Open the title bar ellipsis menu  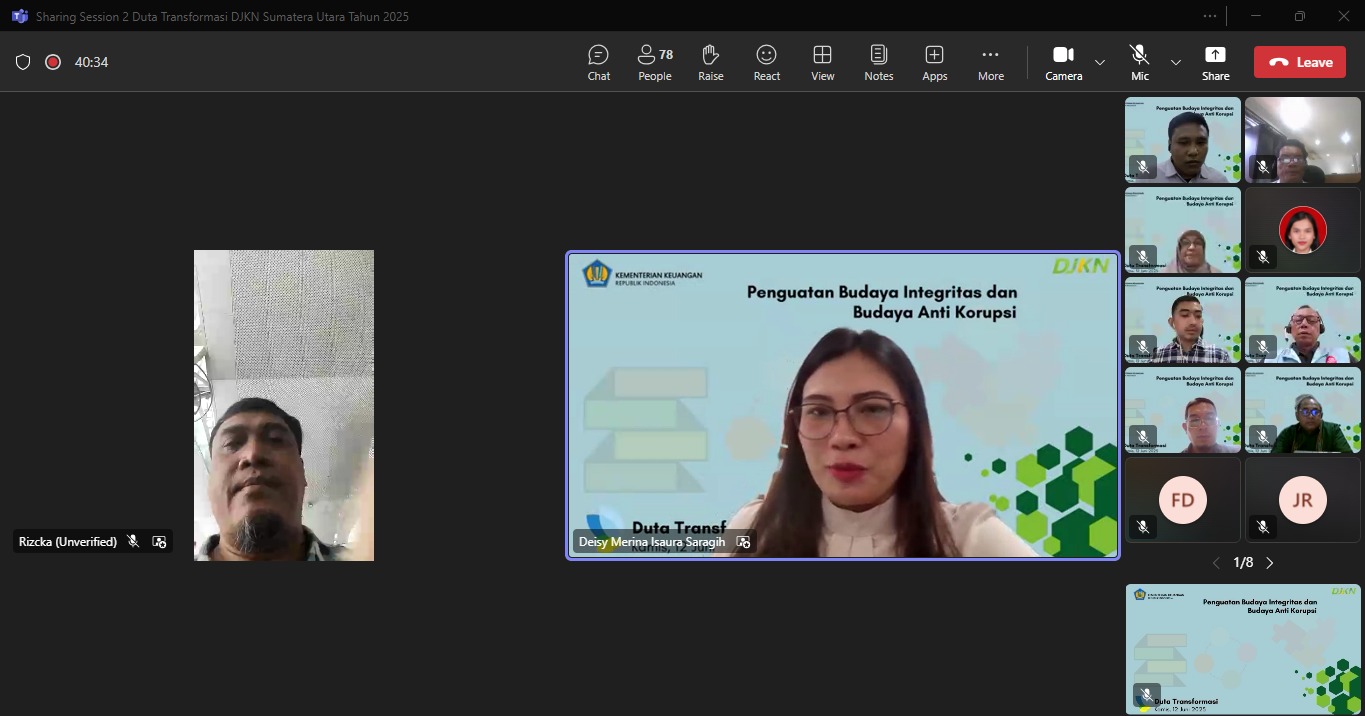click(1211, 16)
